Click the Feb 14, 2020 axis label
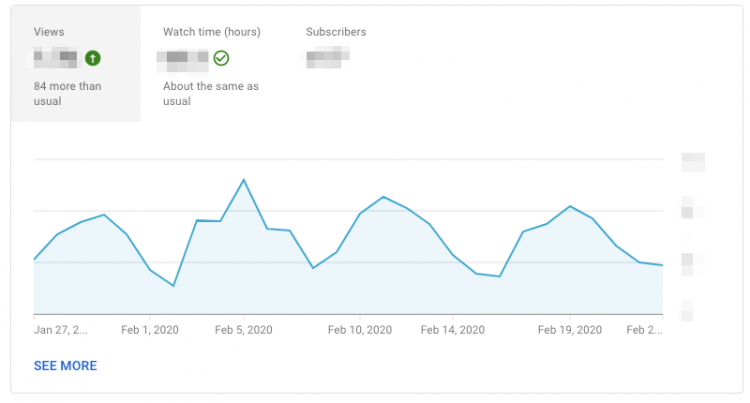 [x=452, y=329]
